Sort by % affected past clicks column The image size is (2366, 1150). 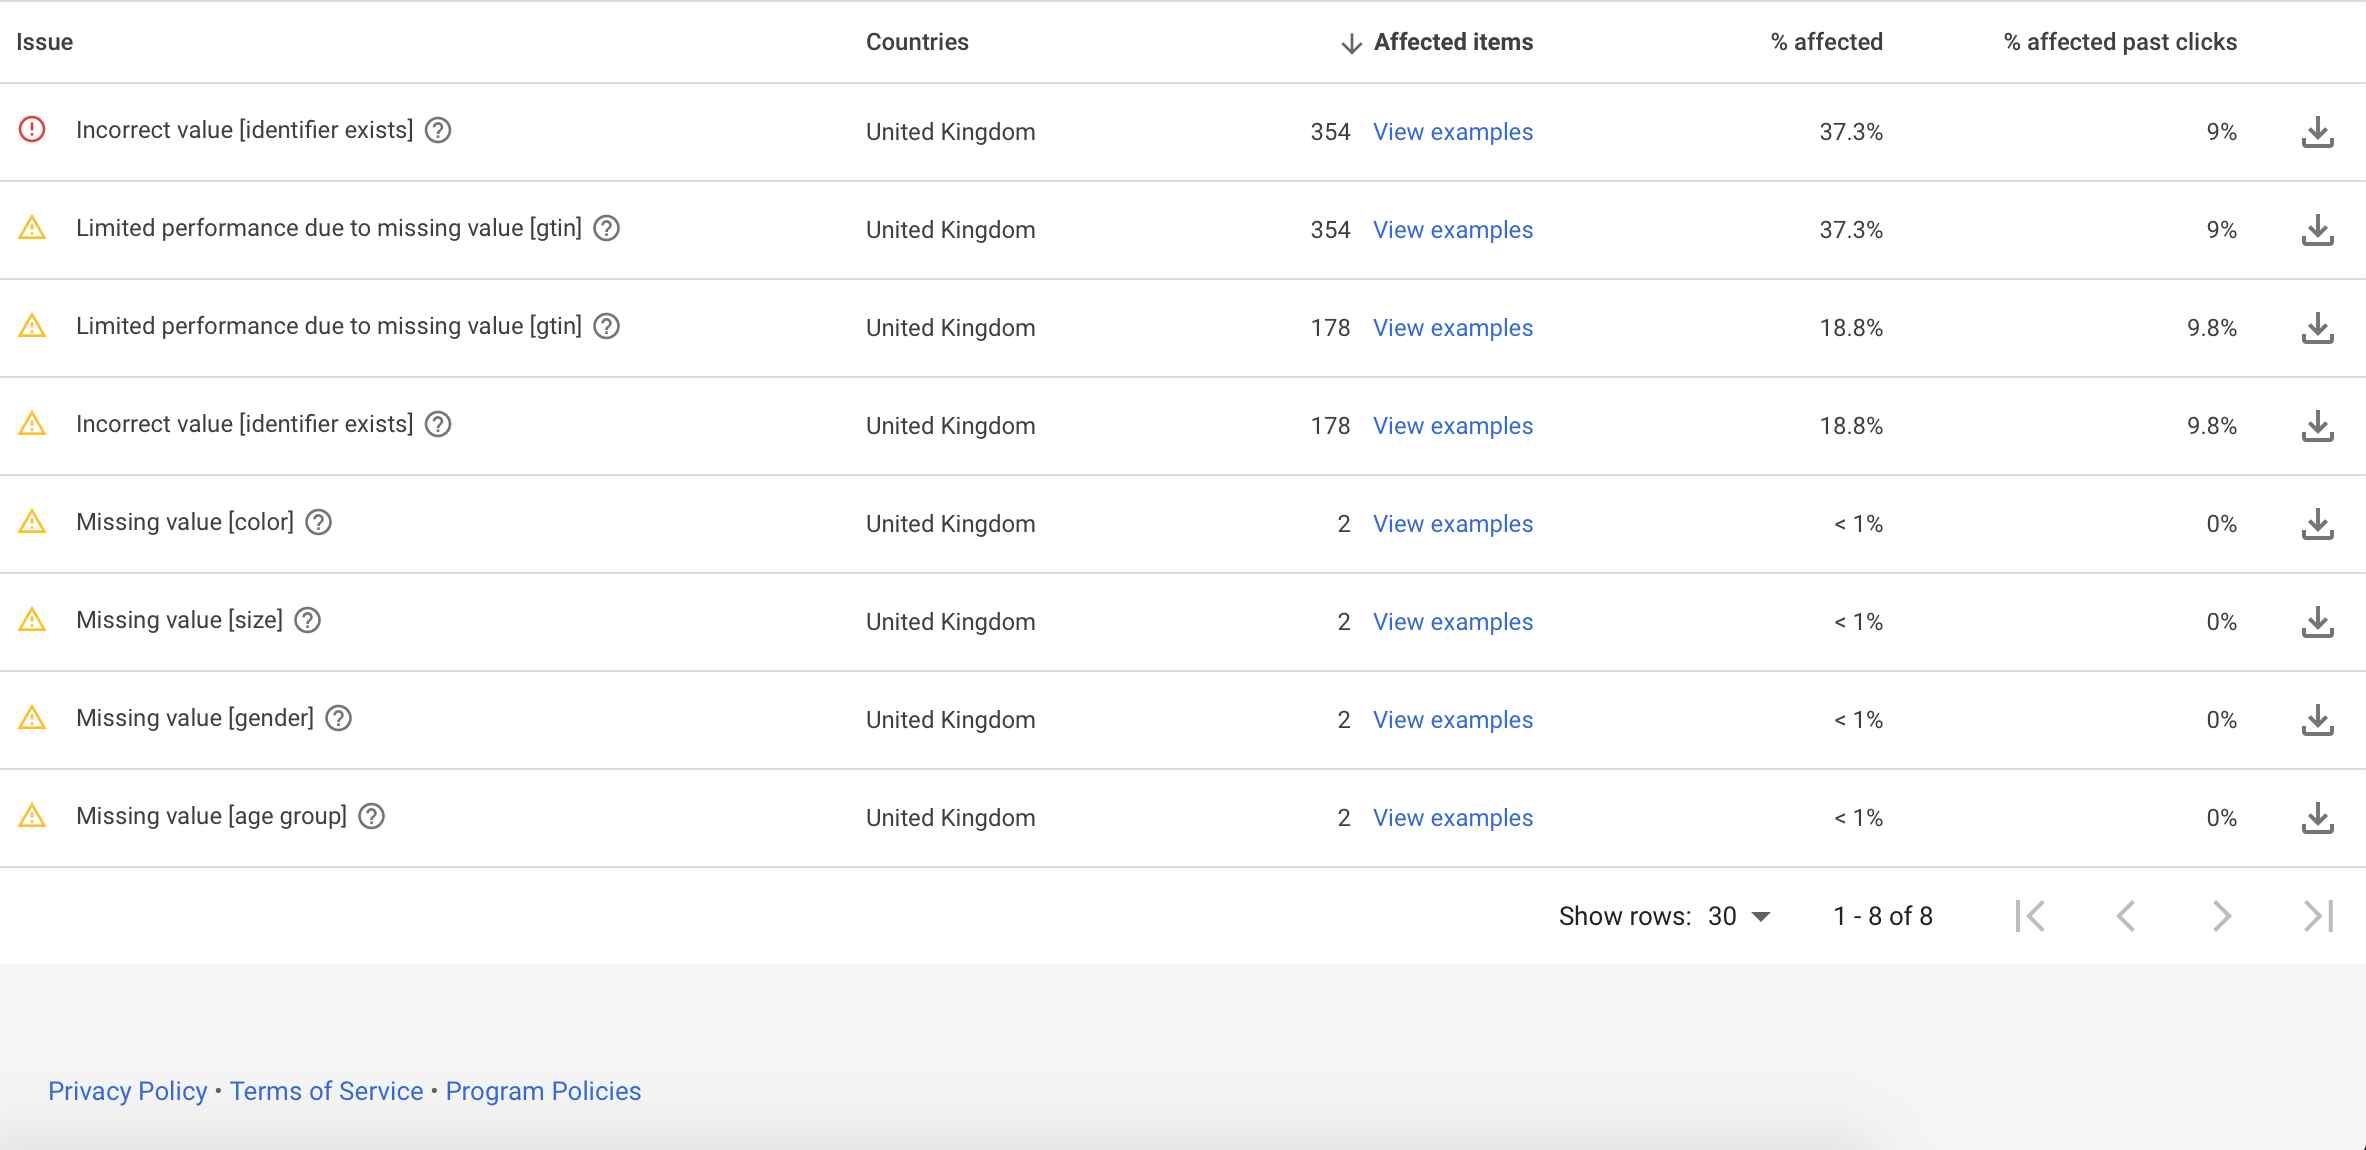click(x=2120, y=42)
